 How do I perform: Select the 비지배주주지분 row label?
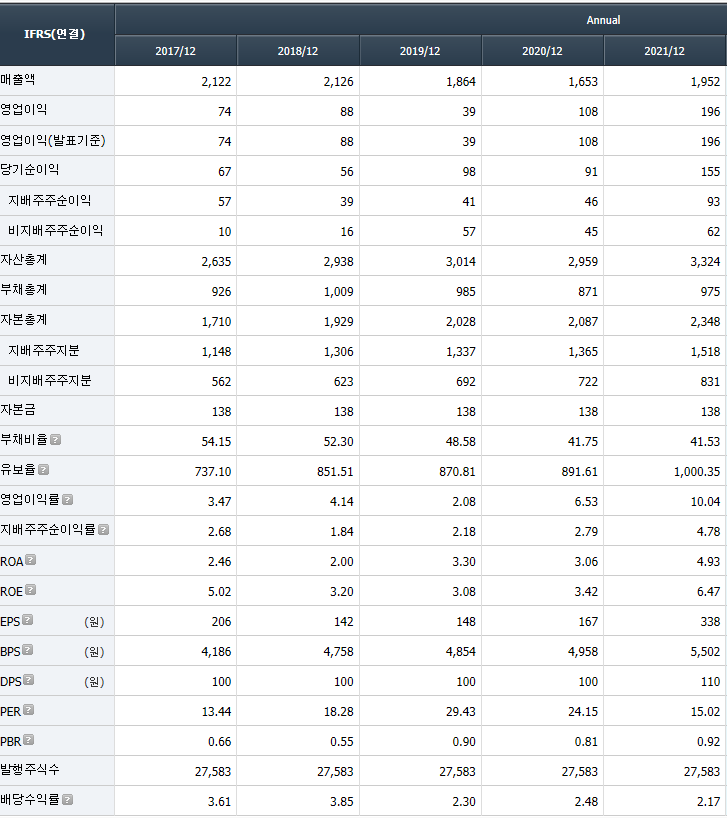coord(50,380)
